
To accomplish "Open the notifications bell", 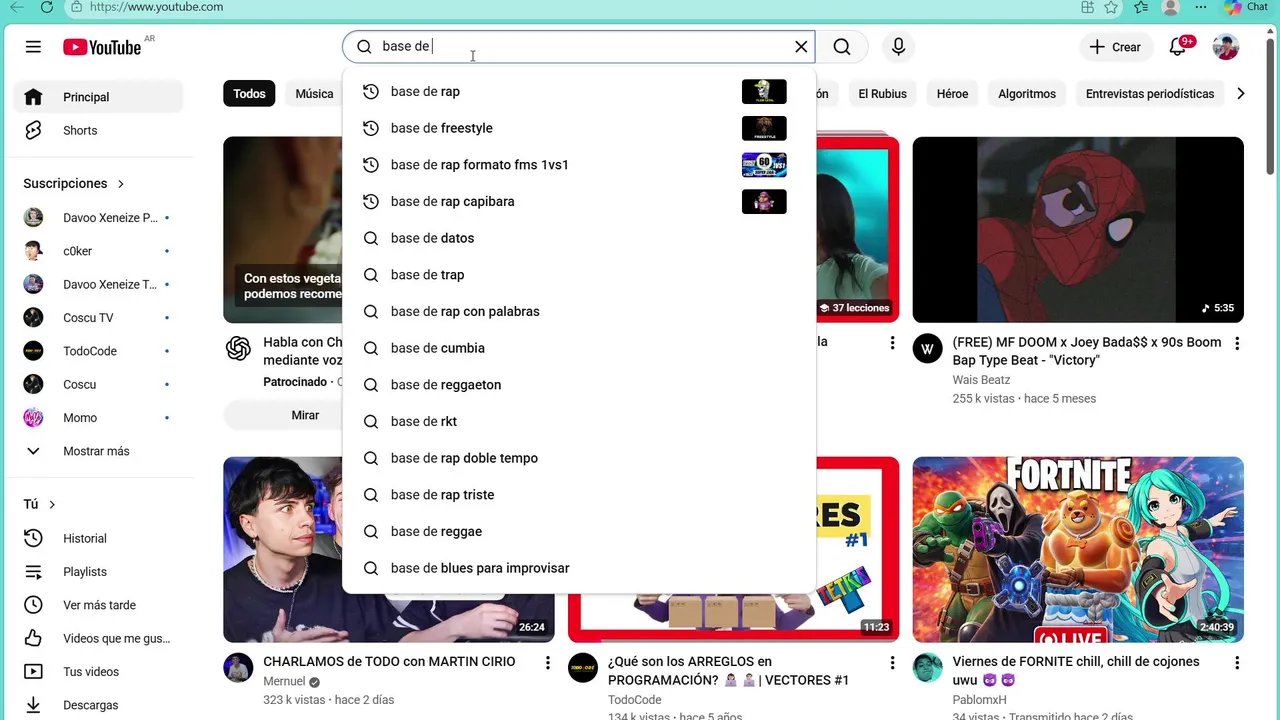I will click(1178, 47).
